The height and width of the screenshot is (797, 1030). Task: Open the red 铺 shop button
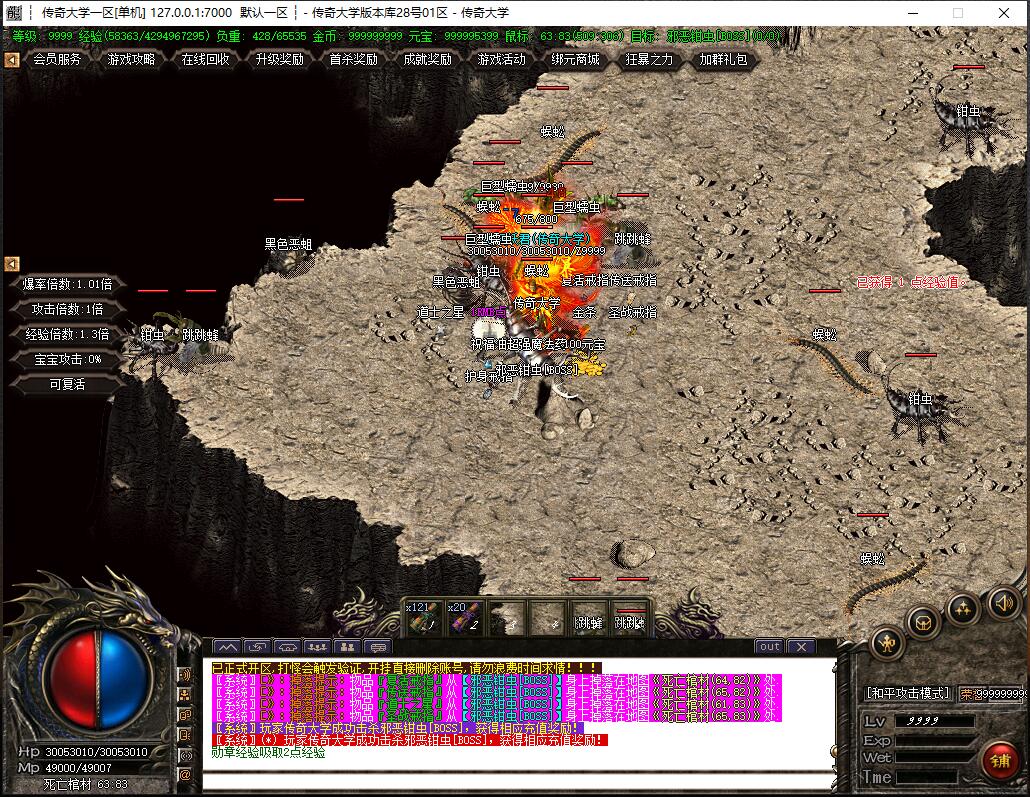pyautogui.click(x=1000, y=761)
